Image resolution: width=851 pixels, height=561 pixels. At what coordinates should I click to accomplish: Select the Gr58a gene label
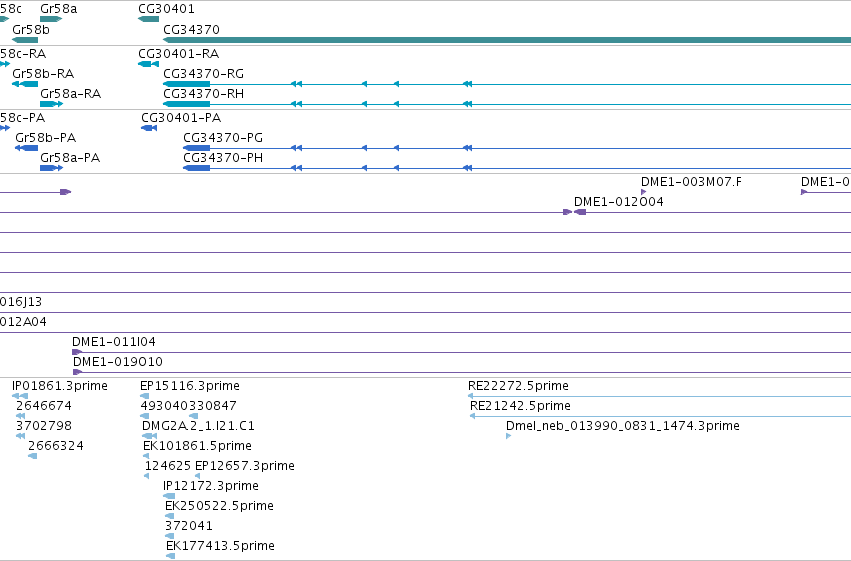coord(59,9)
